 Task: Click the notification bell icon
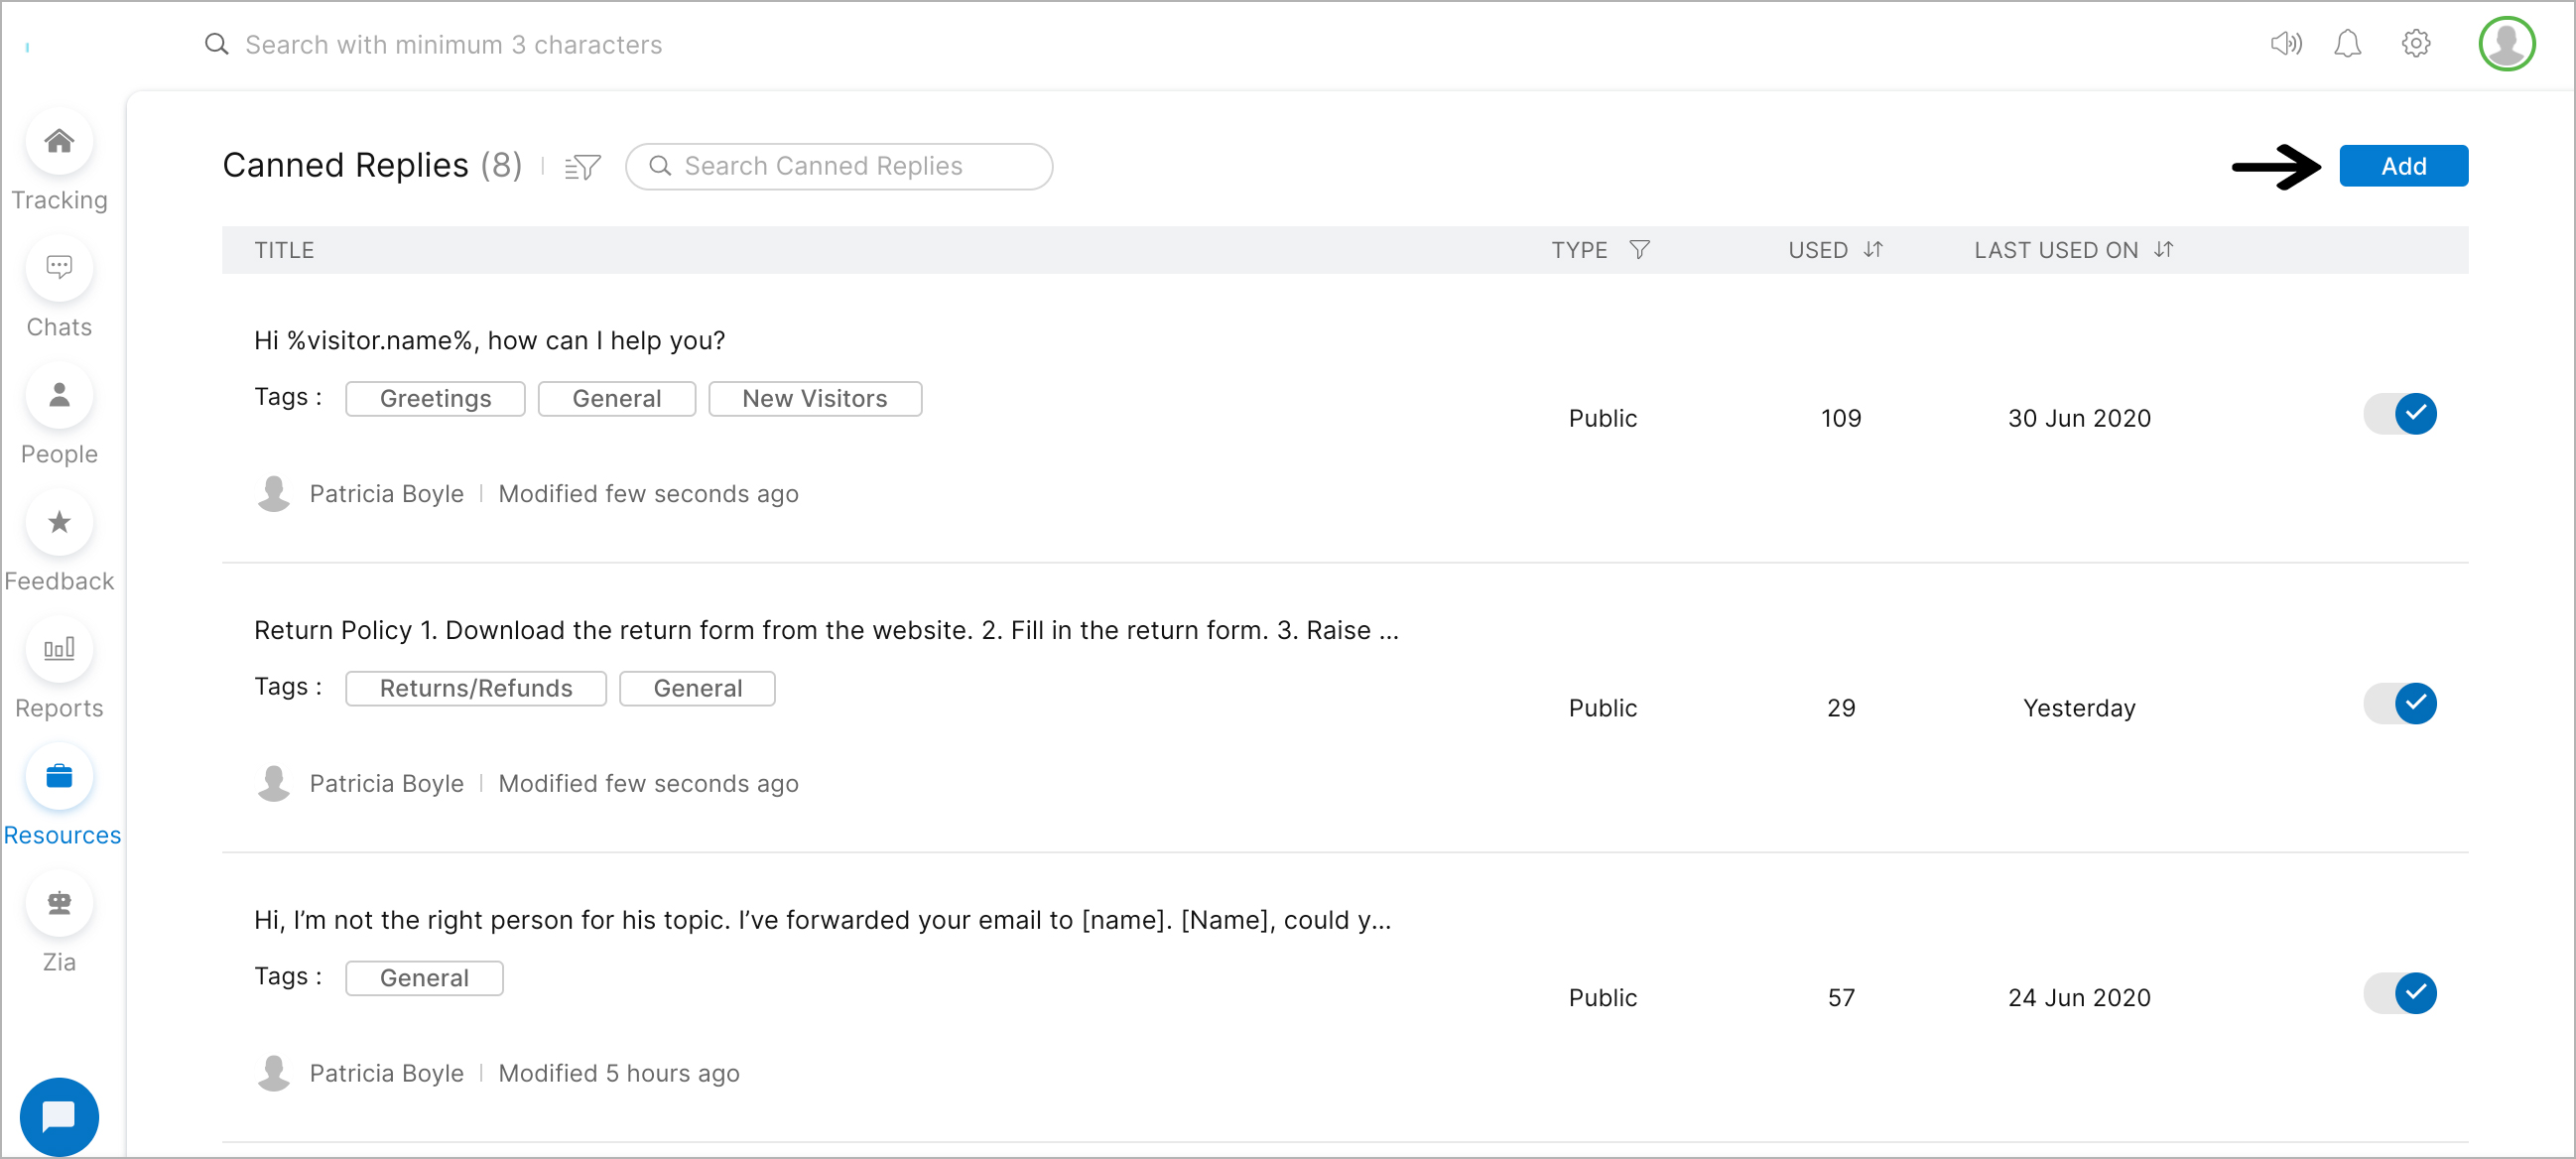pos(2347,44)
